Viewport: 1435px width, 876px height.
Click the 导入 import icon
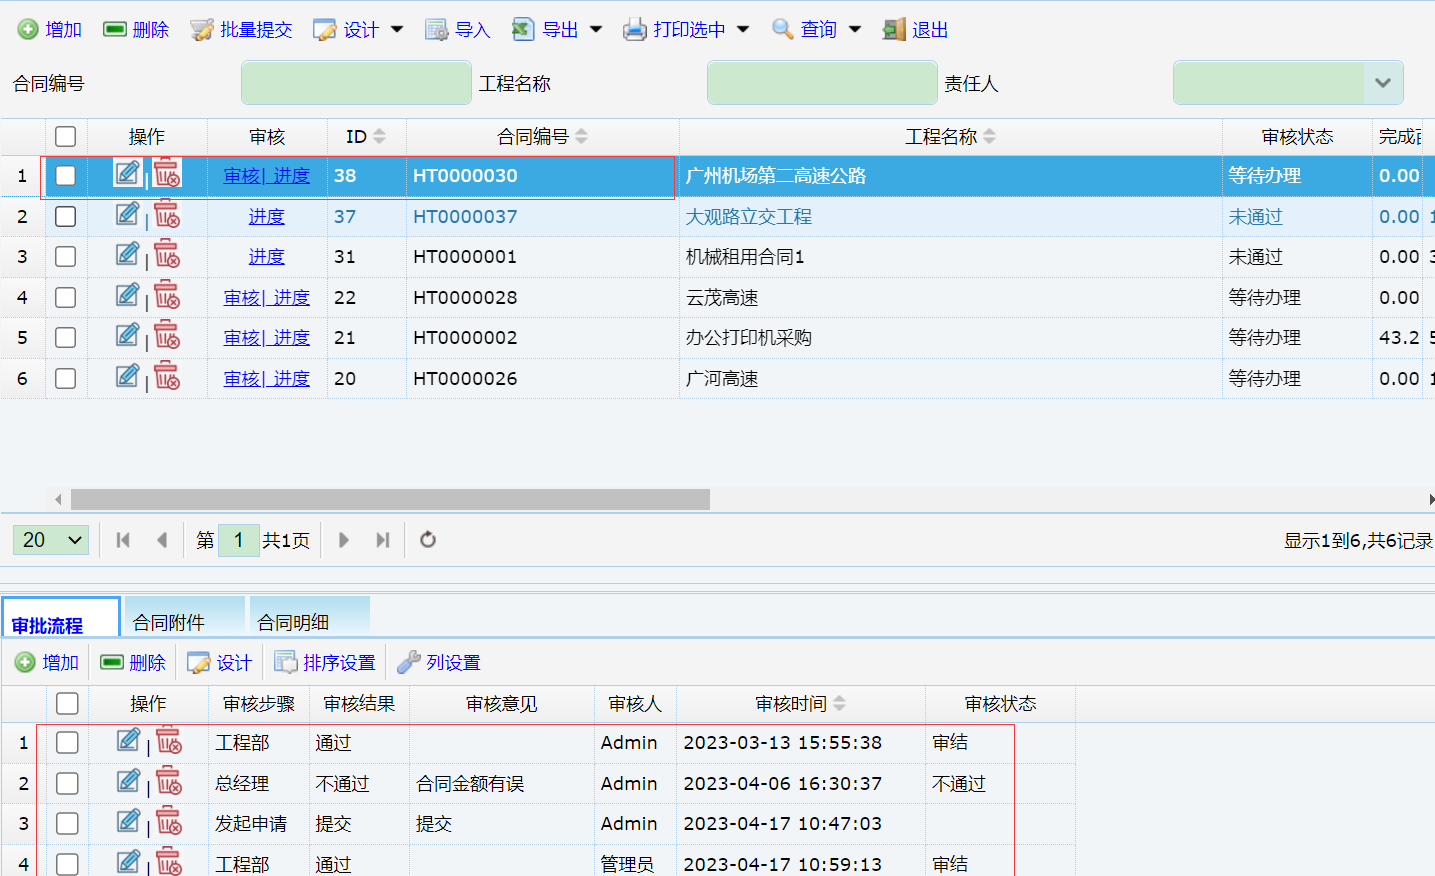pyautogui.click(x=436, y=30)
